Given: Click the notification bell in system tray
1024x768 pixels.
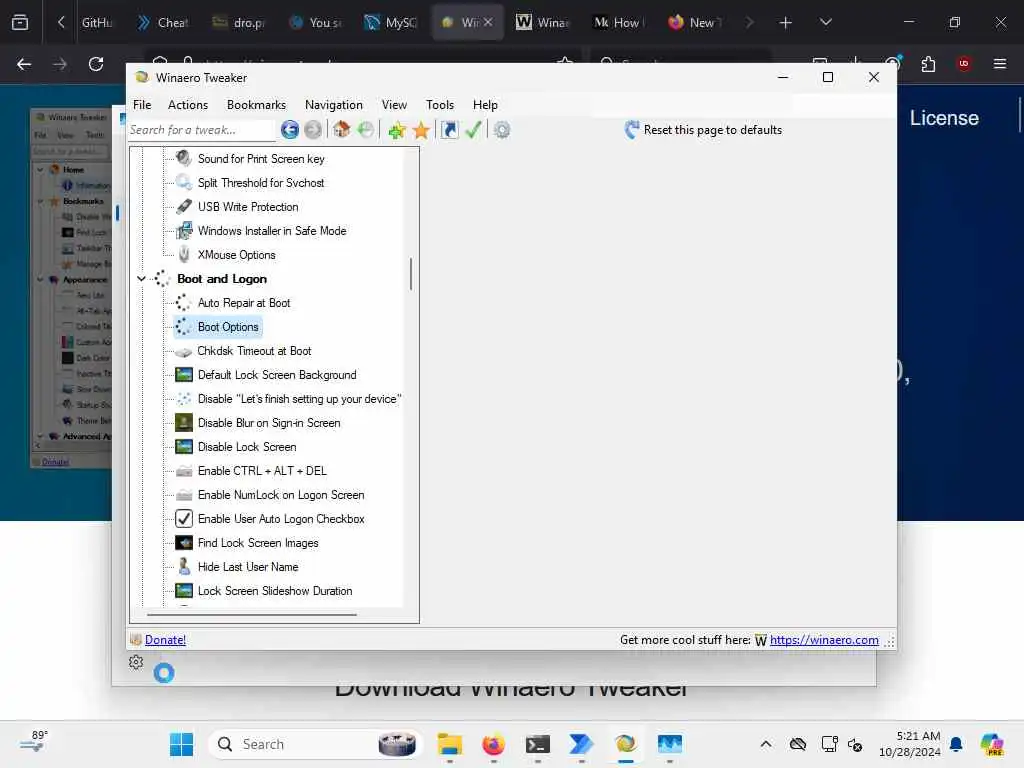Looking at the screenshot, I should [x=956, y=744].
